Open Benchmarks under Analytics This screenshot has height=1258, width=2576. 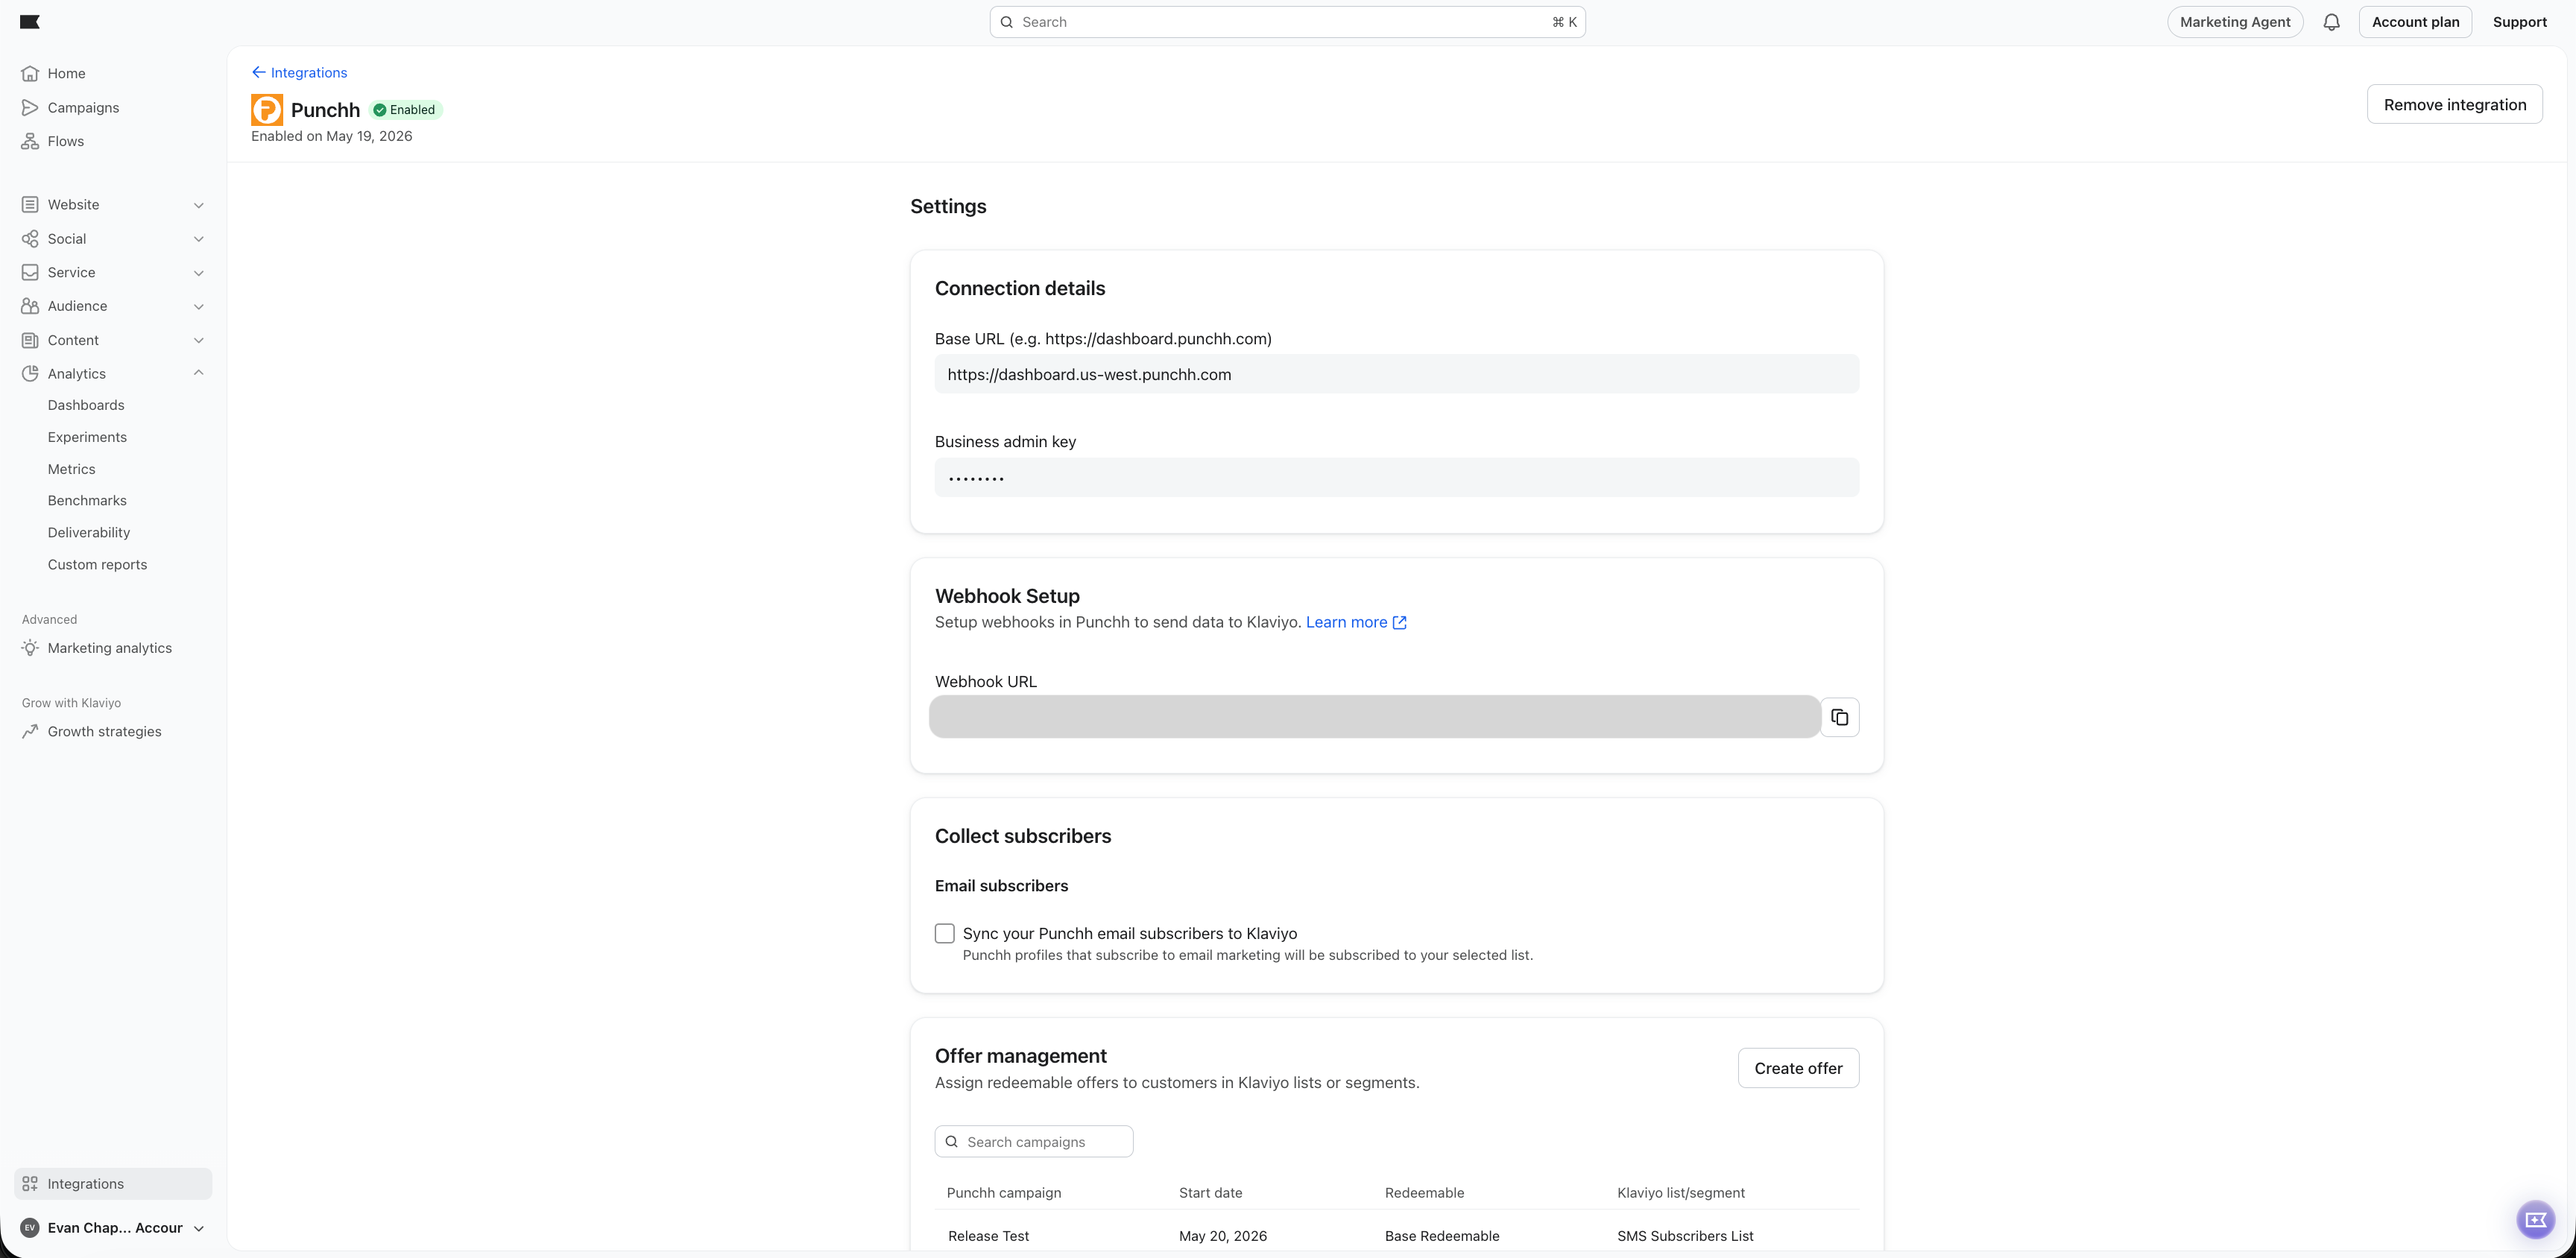pos(87,500)
